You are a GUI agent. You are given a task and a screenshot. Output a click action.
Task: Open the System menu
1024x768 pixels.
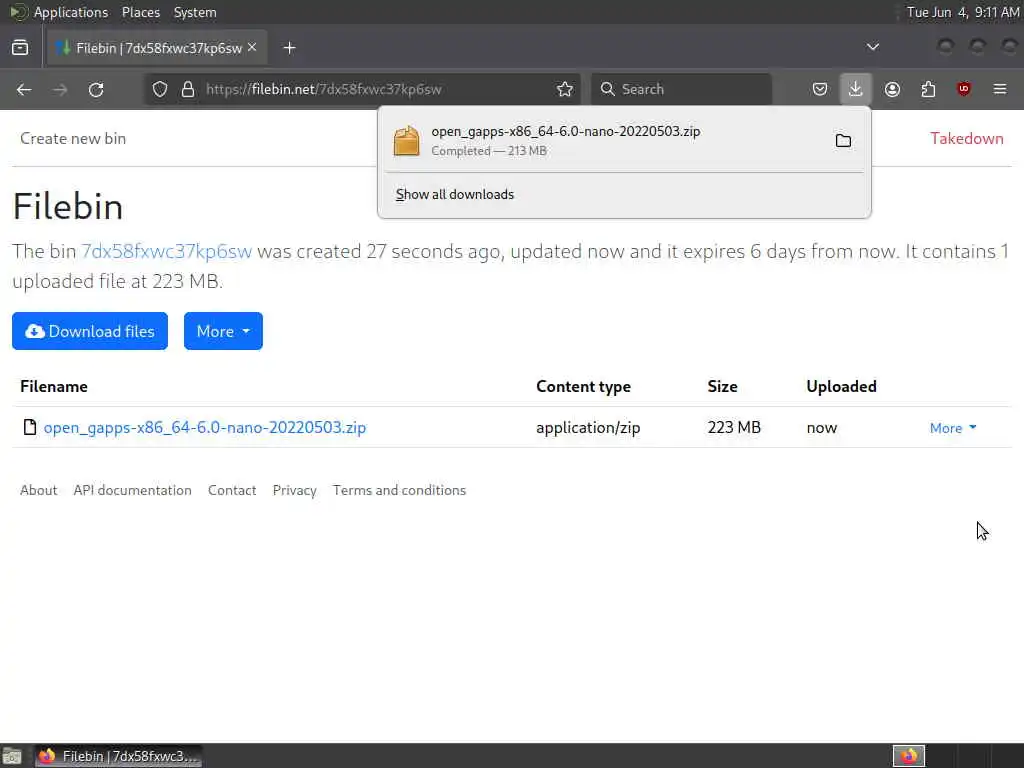195,12
